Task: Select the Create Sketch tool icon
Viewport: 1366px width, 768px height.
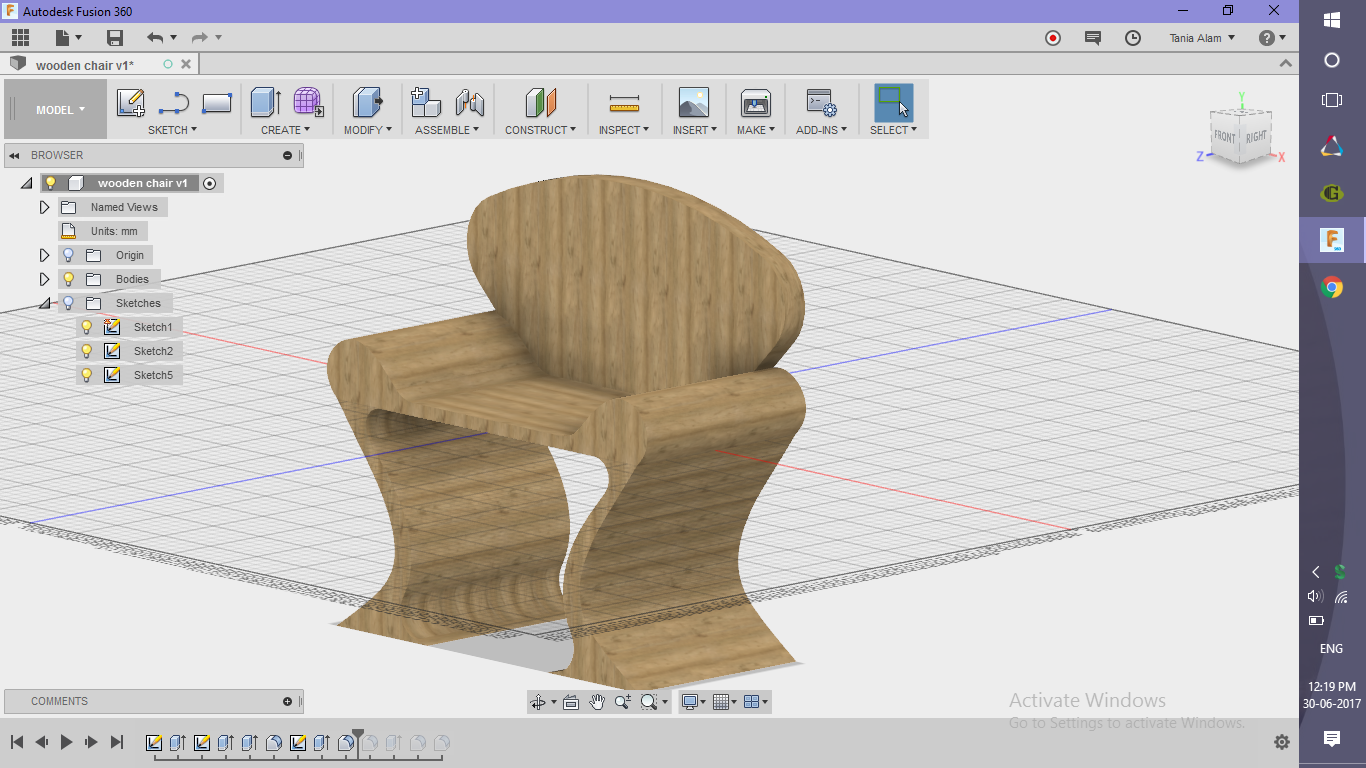Action: coord(131,103)
